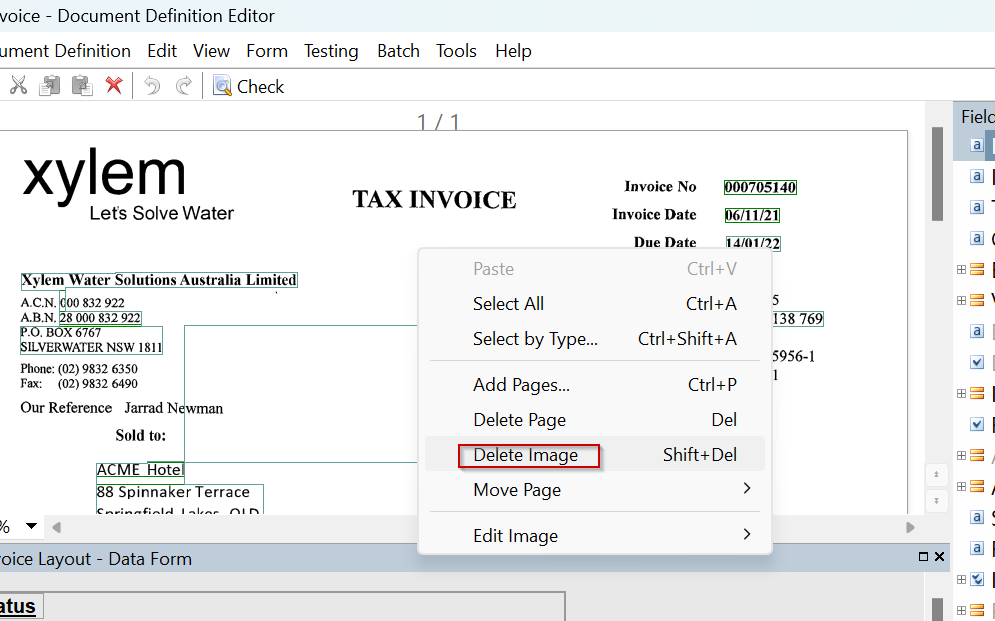Screen dimensions: 995x621
Task: Click the phone number (02) 9832 6350
Action: [98, 369]
